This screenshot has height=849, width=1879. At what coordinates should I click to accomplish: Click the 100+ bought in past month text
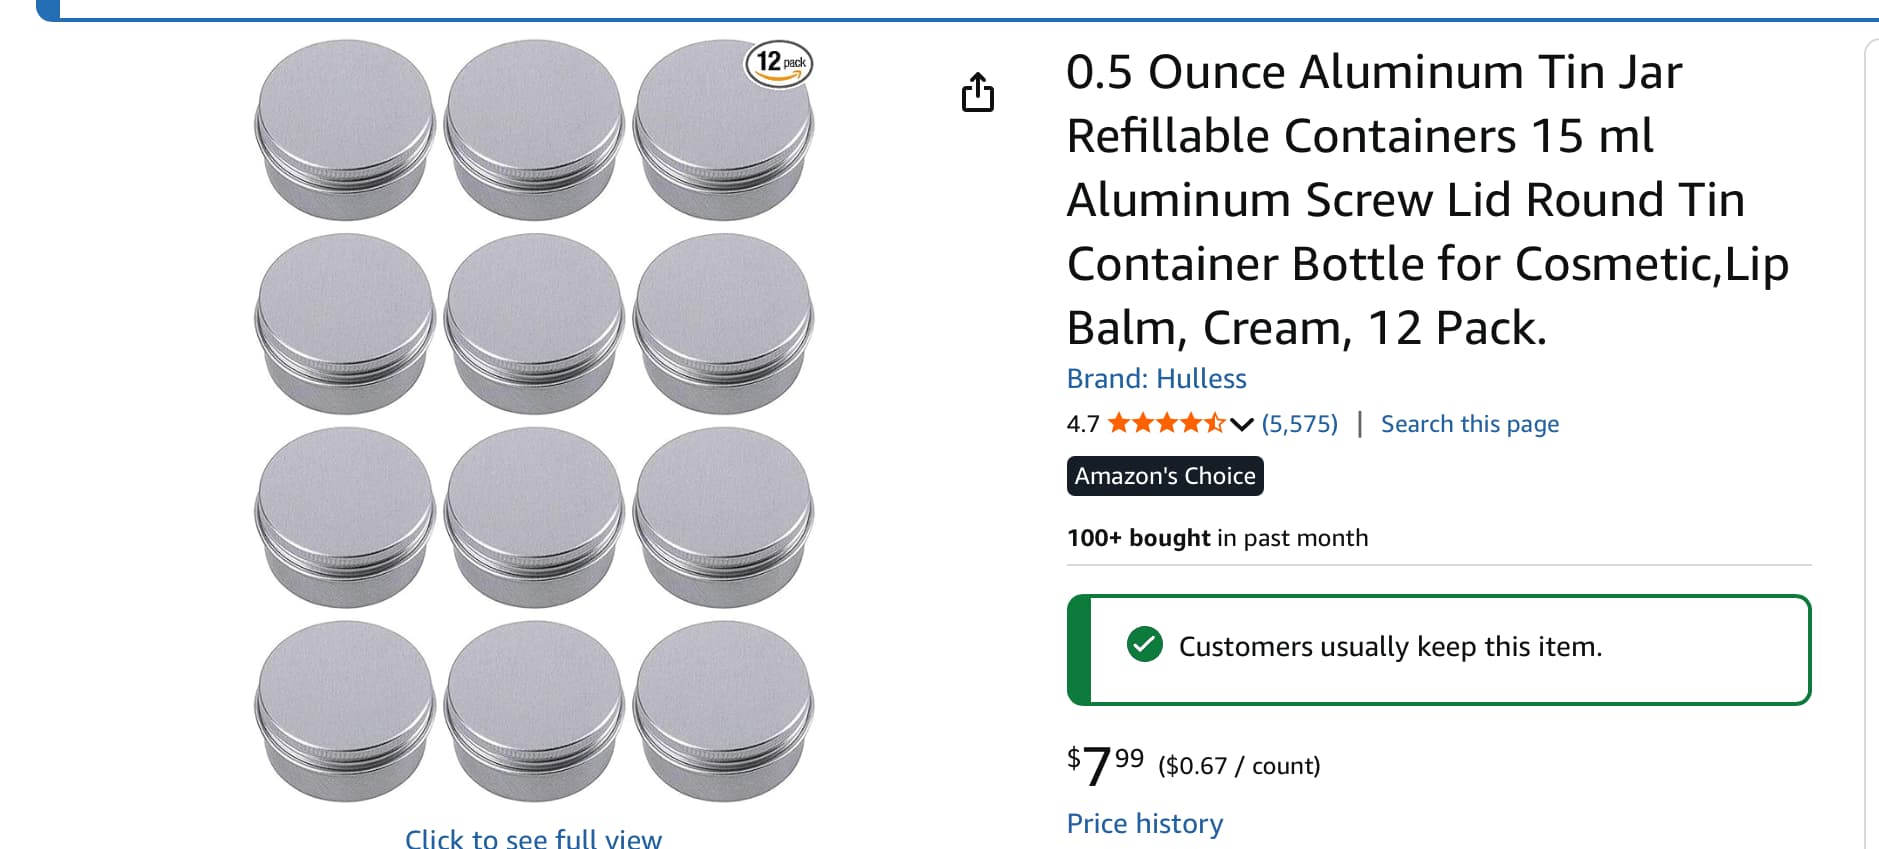[1217, 538]
